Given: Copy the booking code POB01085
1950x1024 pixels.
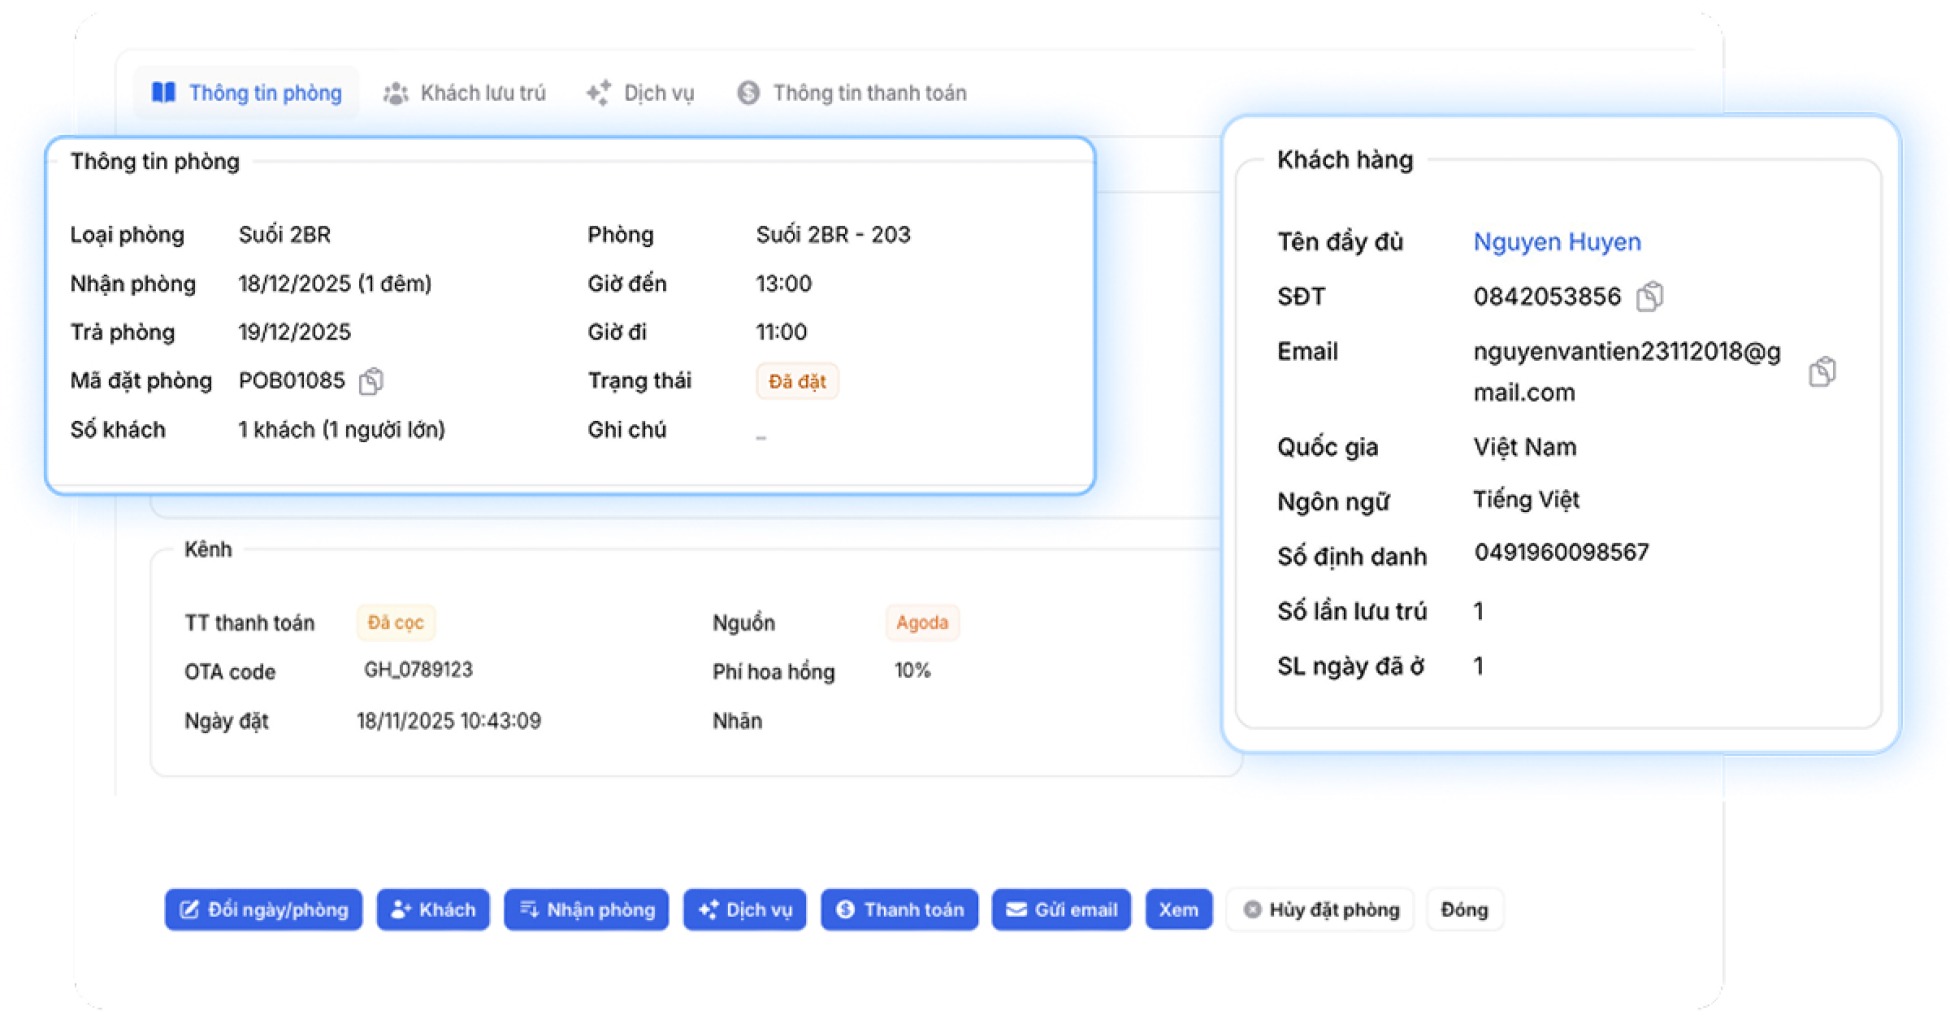Looking at the screenshot, I should (371, 381).
